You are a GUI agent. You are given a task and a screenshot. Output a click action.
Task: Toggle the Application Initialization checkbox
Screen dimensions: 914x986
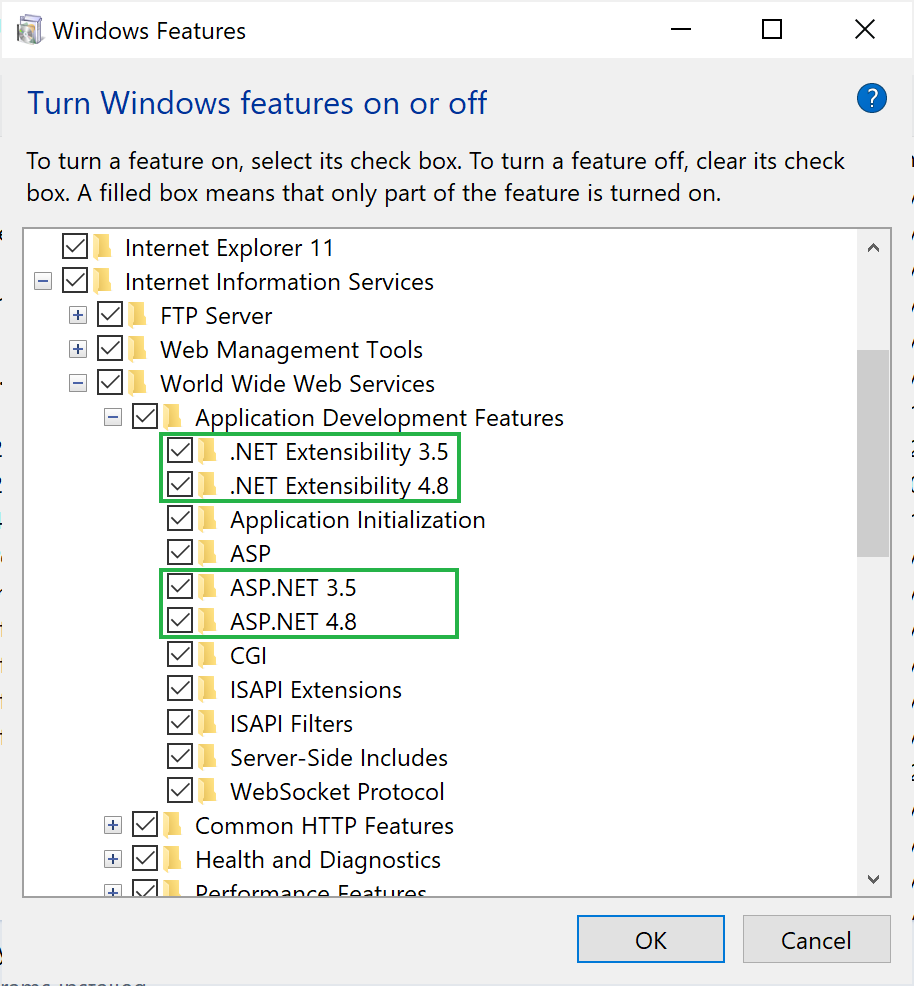point(179,519)
